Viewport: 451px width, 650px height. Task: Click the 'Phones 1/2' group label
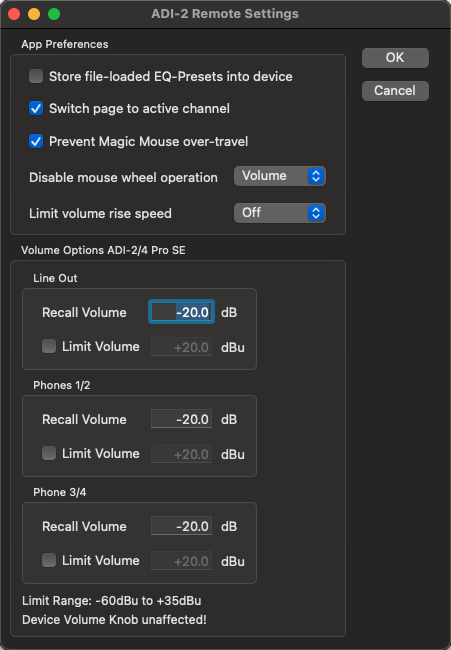click(x=62, y=385)
